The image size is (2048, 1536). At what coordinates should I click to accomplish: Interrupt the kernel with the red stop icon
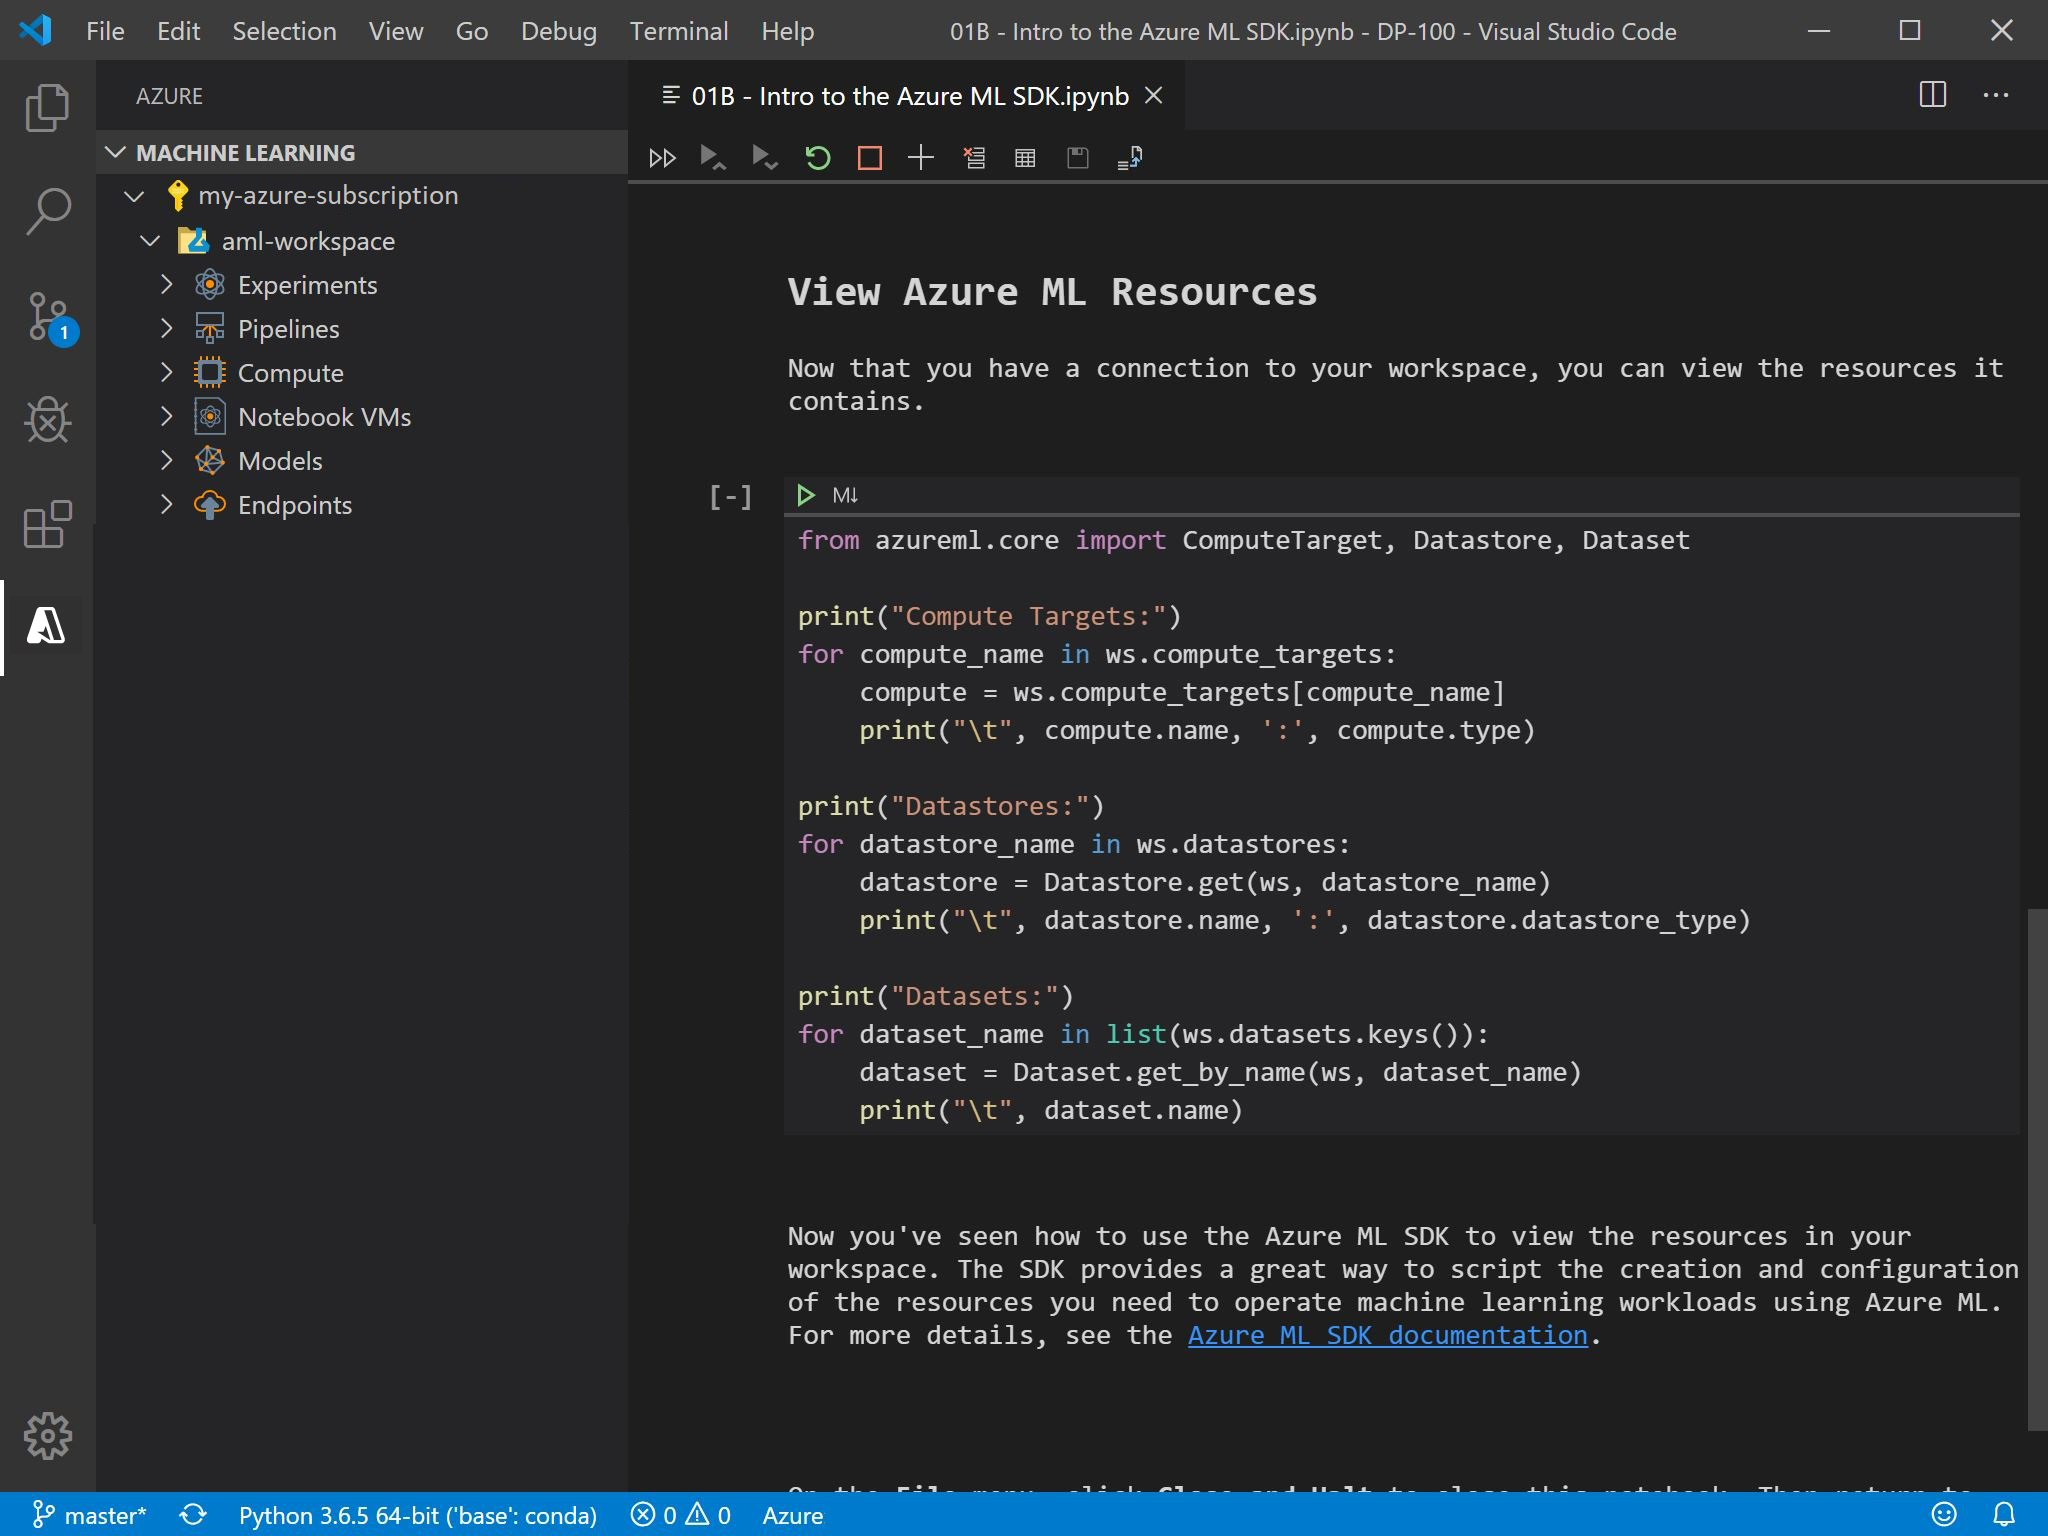[x=869, y=158]
